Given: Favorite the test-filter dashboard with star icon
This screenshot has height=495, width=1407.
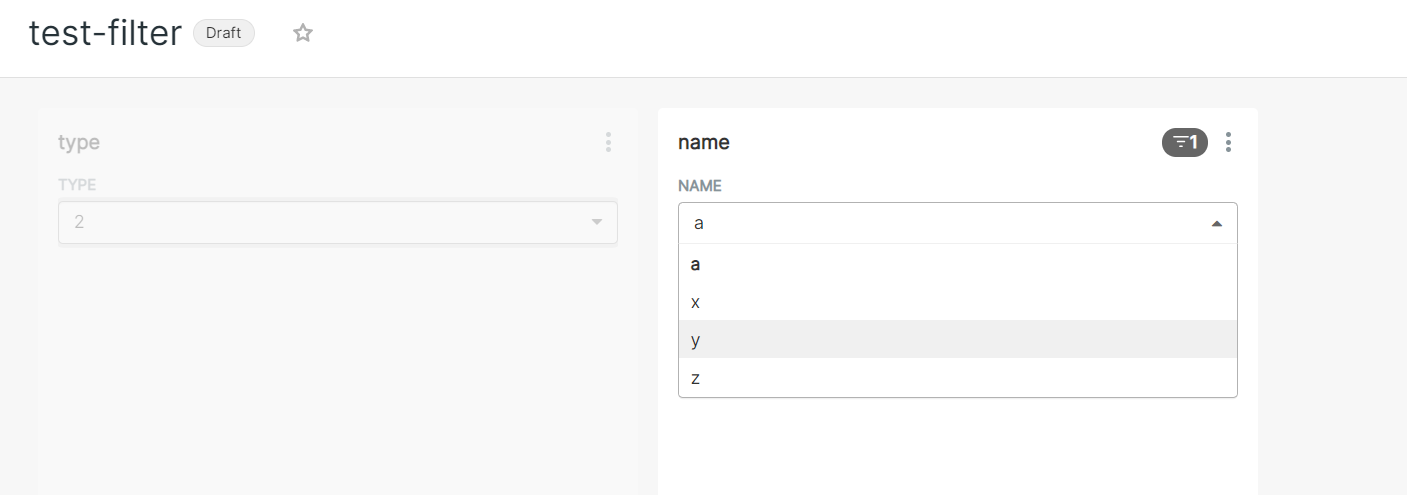Looking at the screenshot, I should 303,33.
